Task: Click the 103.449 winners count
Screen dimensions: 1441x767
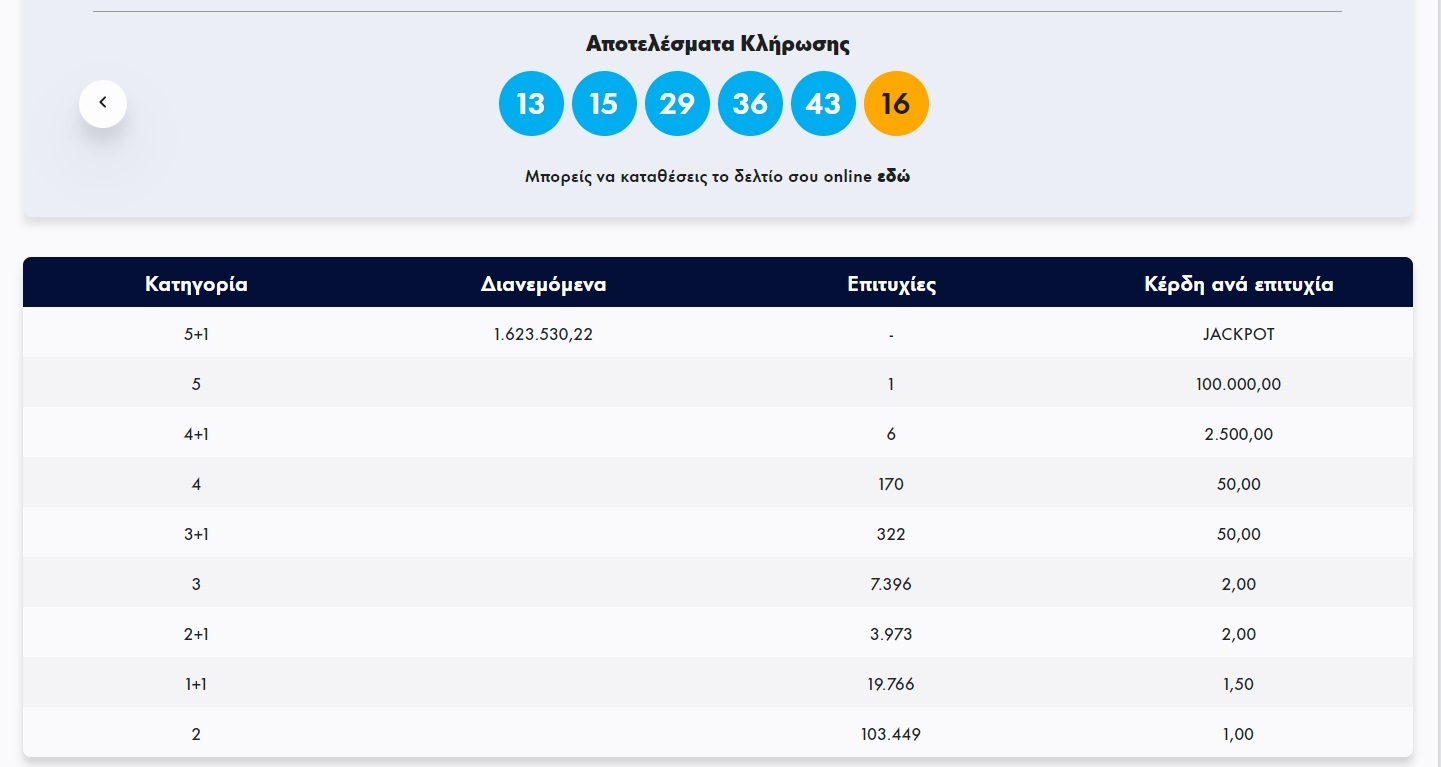Action: [x=891, y=734]
